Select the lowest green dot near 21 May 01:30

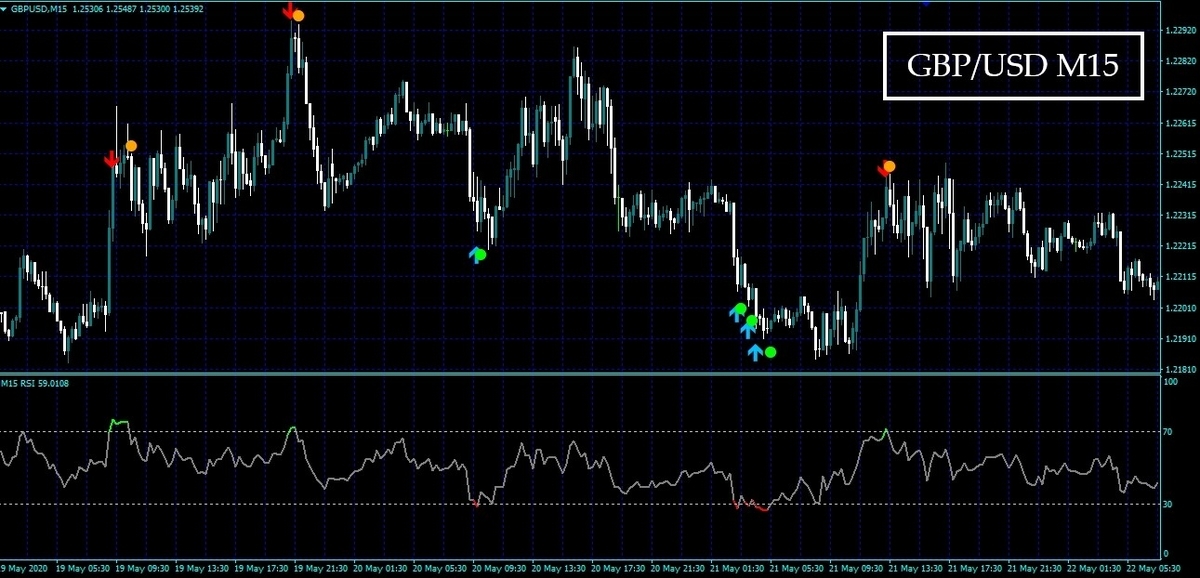pos(770,352)
